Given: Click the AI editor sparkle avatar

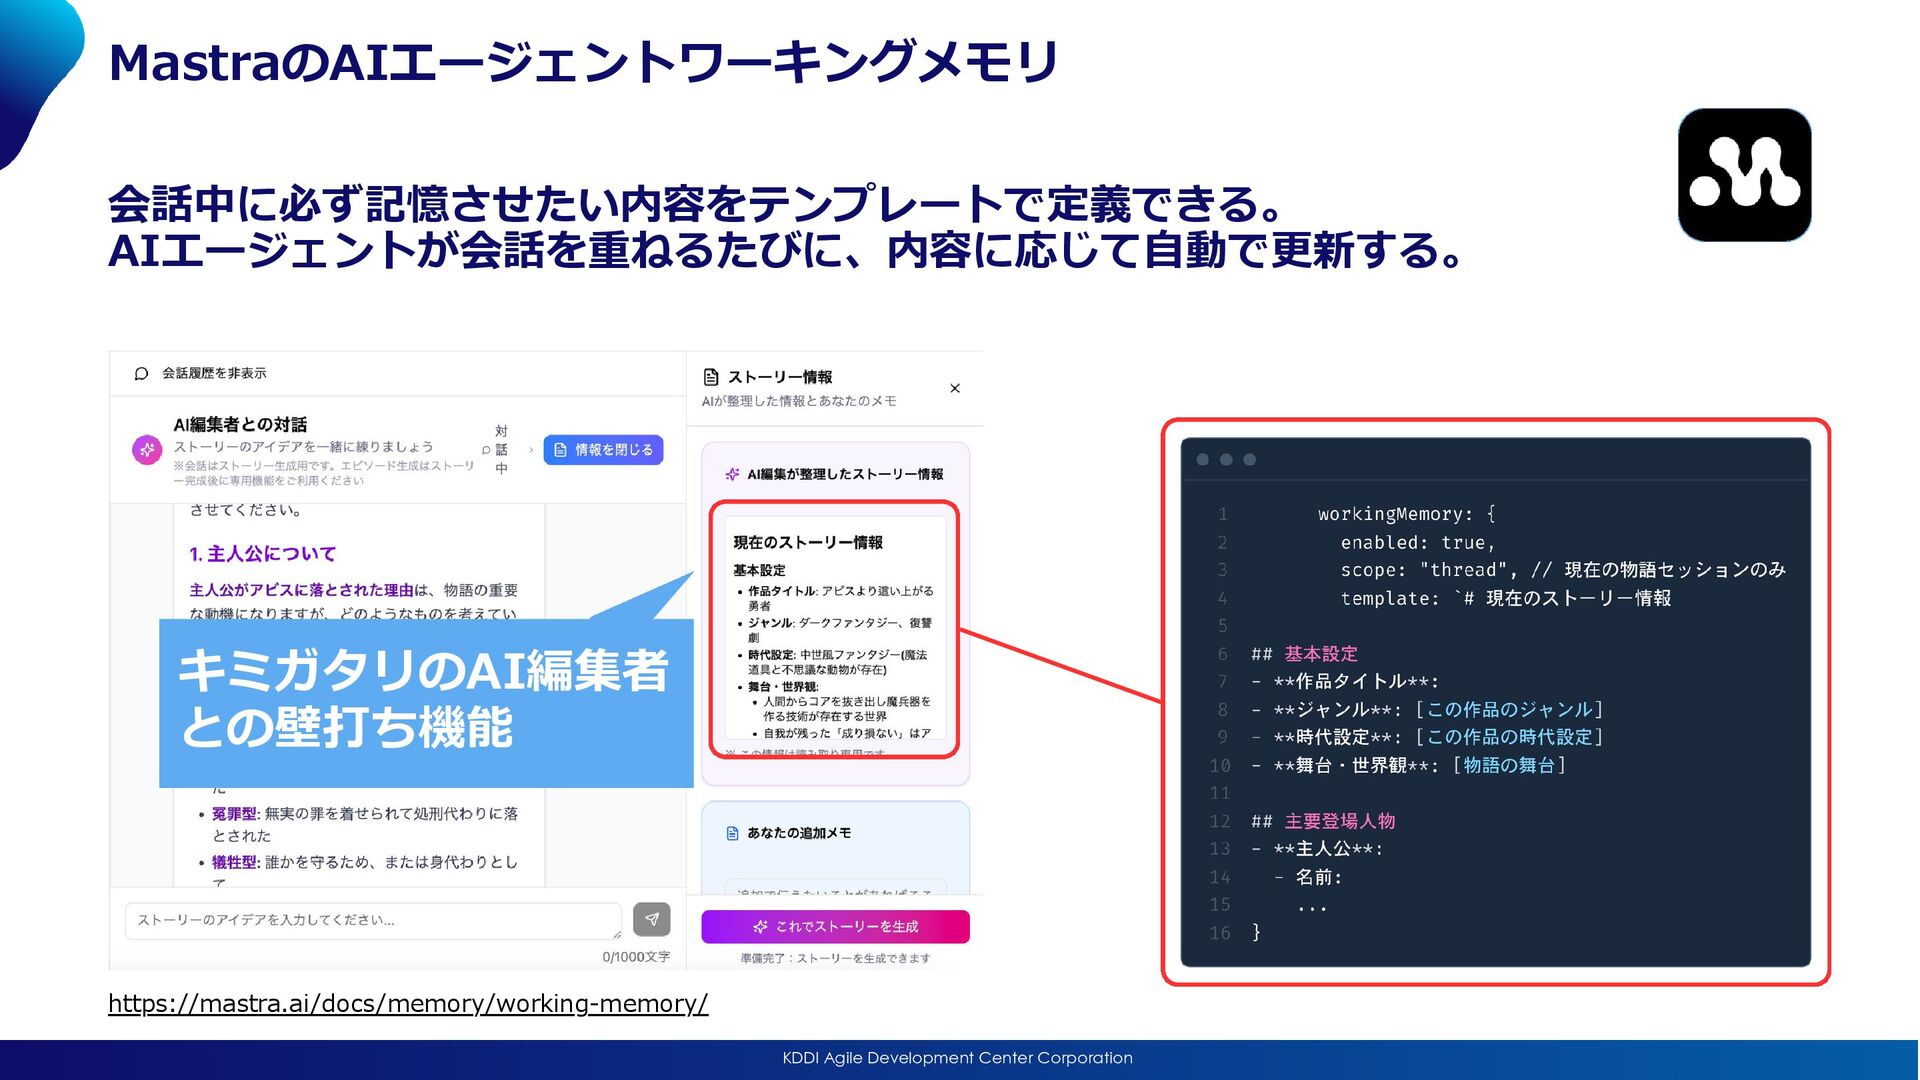Looking at the screenshot, I should 147,450.
